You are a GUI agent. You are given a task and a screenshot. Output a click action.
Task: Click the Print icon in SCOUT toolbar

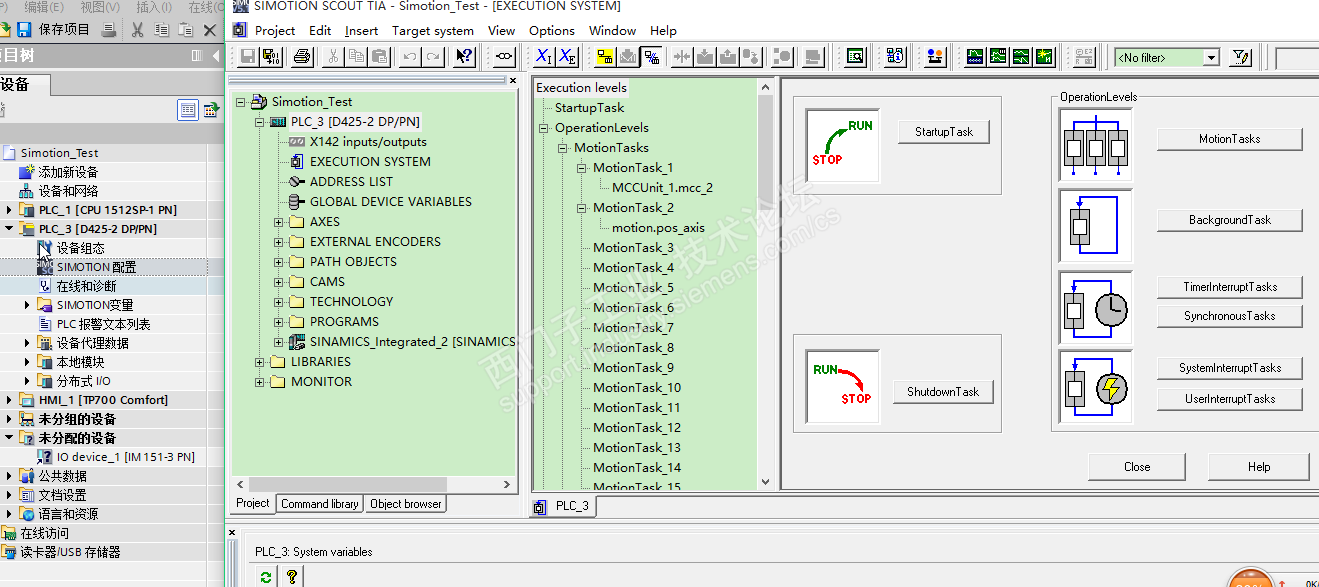click(x=302, y=57)
